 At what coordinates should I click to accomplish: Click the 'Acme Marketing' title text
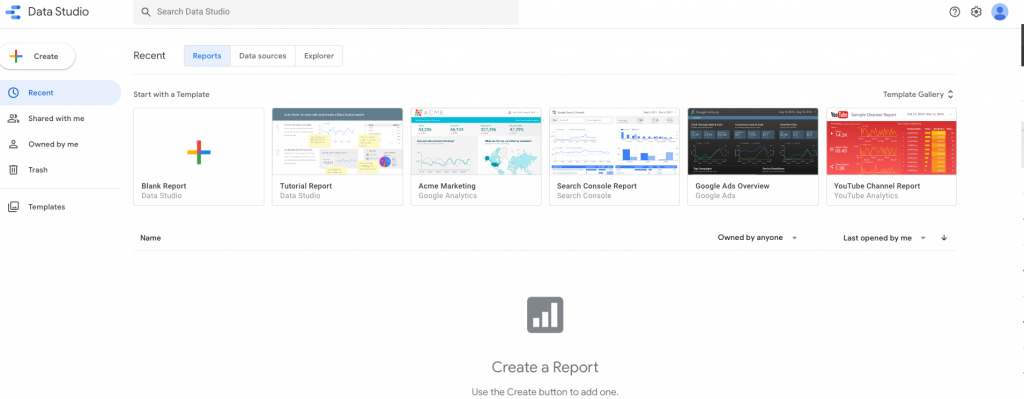click(x=447, y=186)
